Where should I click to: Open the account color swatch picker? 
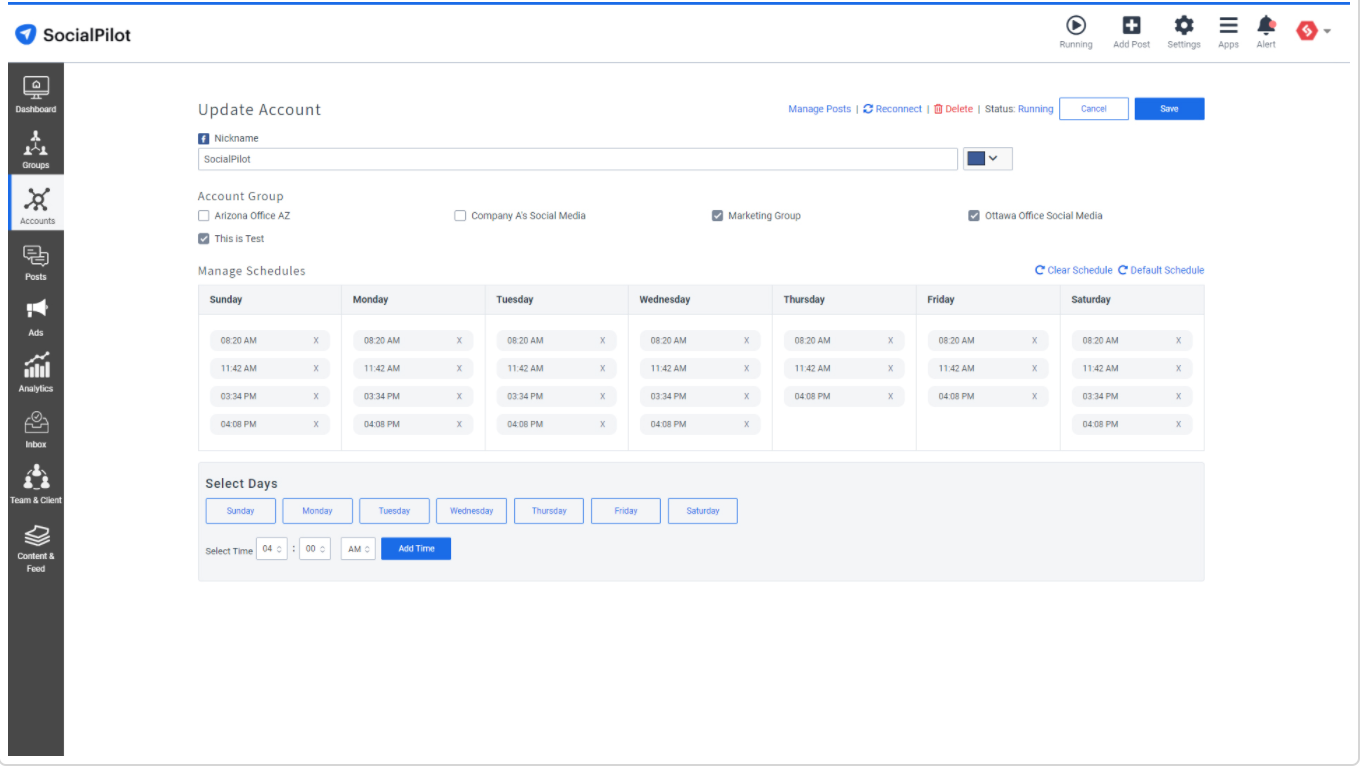click(987, 159)
